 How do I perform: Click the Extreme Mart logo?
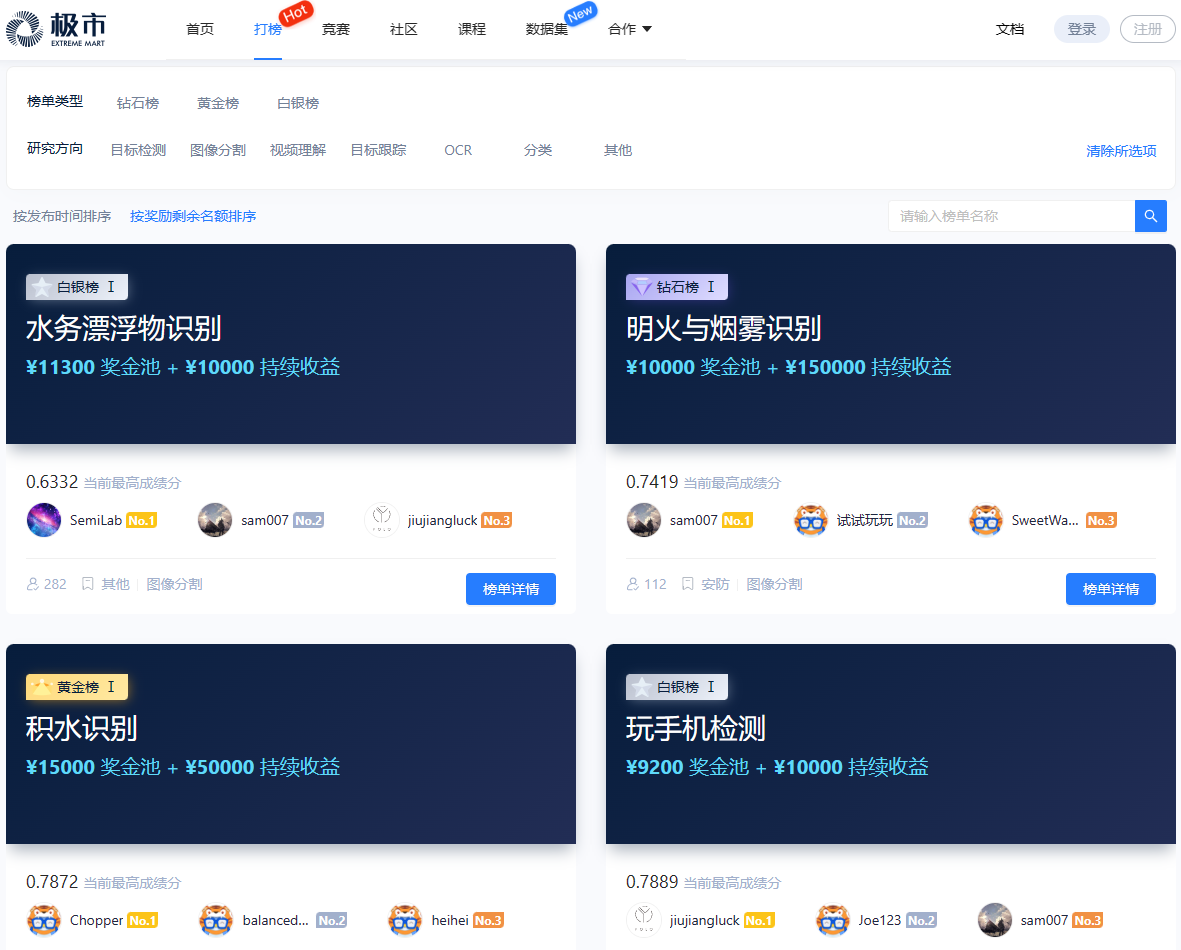point(55,30)
